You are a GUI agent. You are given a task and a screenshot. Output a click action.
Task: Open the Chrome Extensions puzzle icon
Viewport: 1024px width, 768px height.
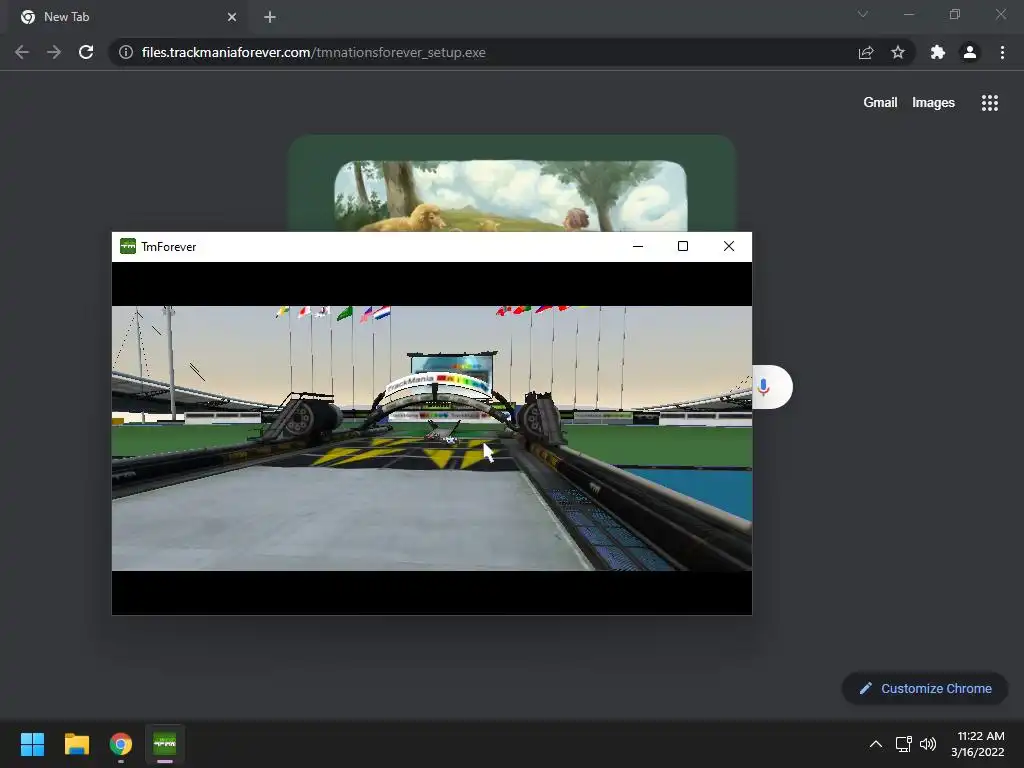[938, 52]
